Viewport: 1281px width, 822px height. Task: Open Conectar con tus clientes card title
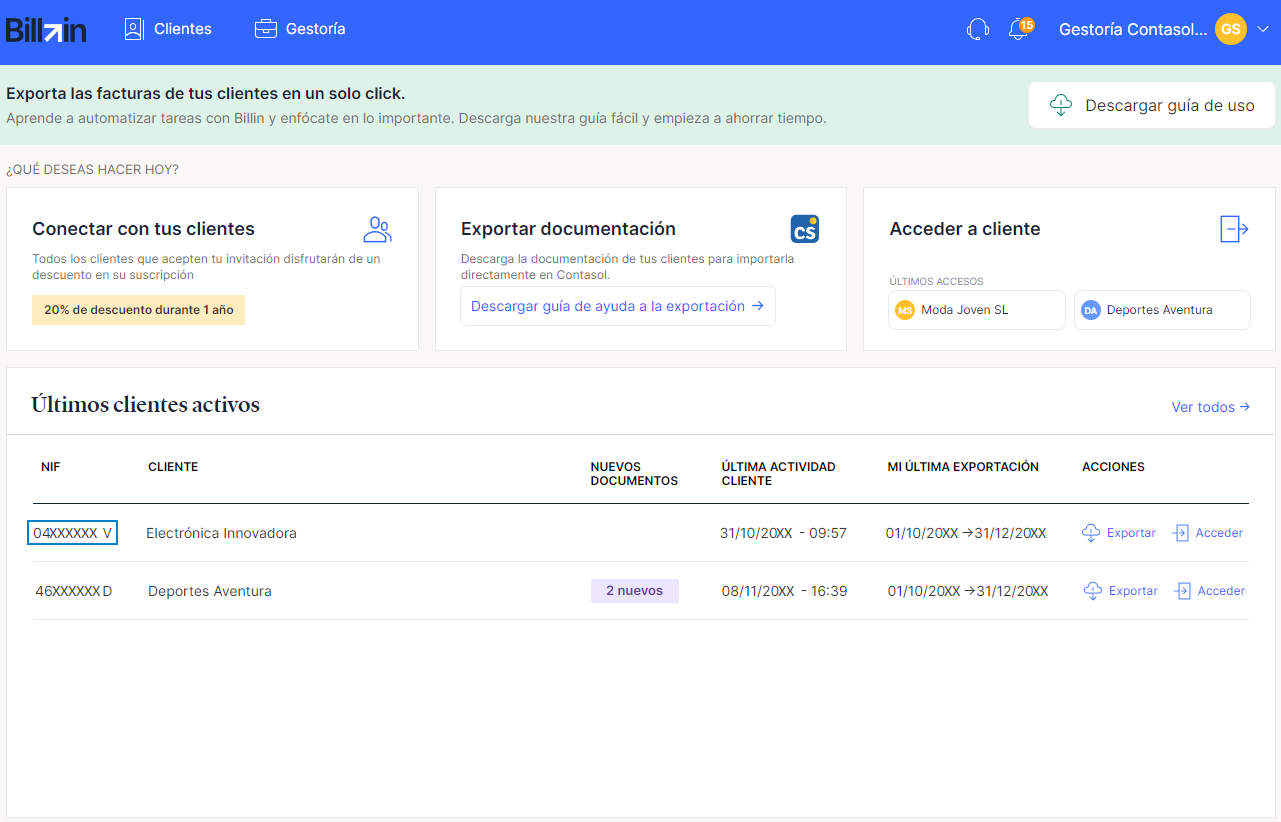[x=143, y=229]
